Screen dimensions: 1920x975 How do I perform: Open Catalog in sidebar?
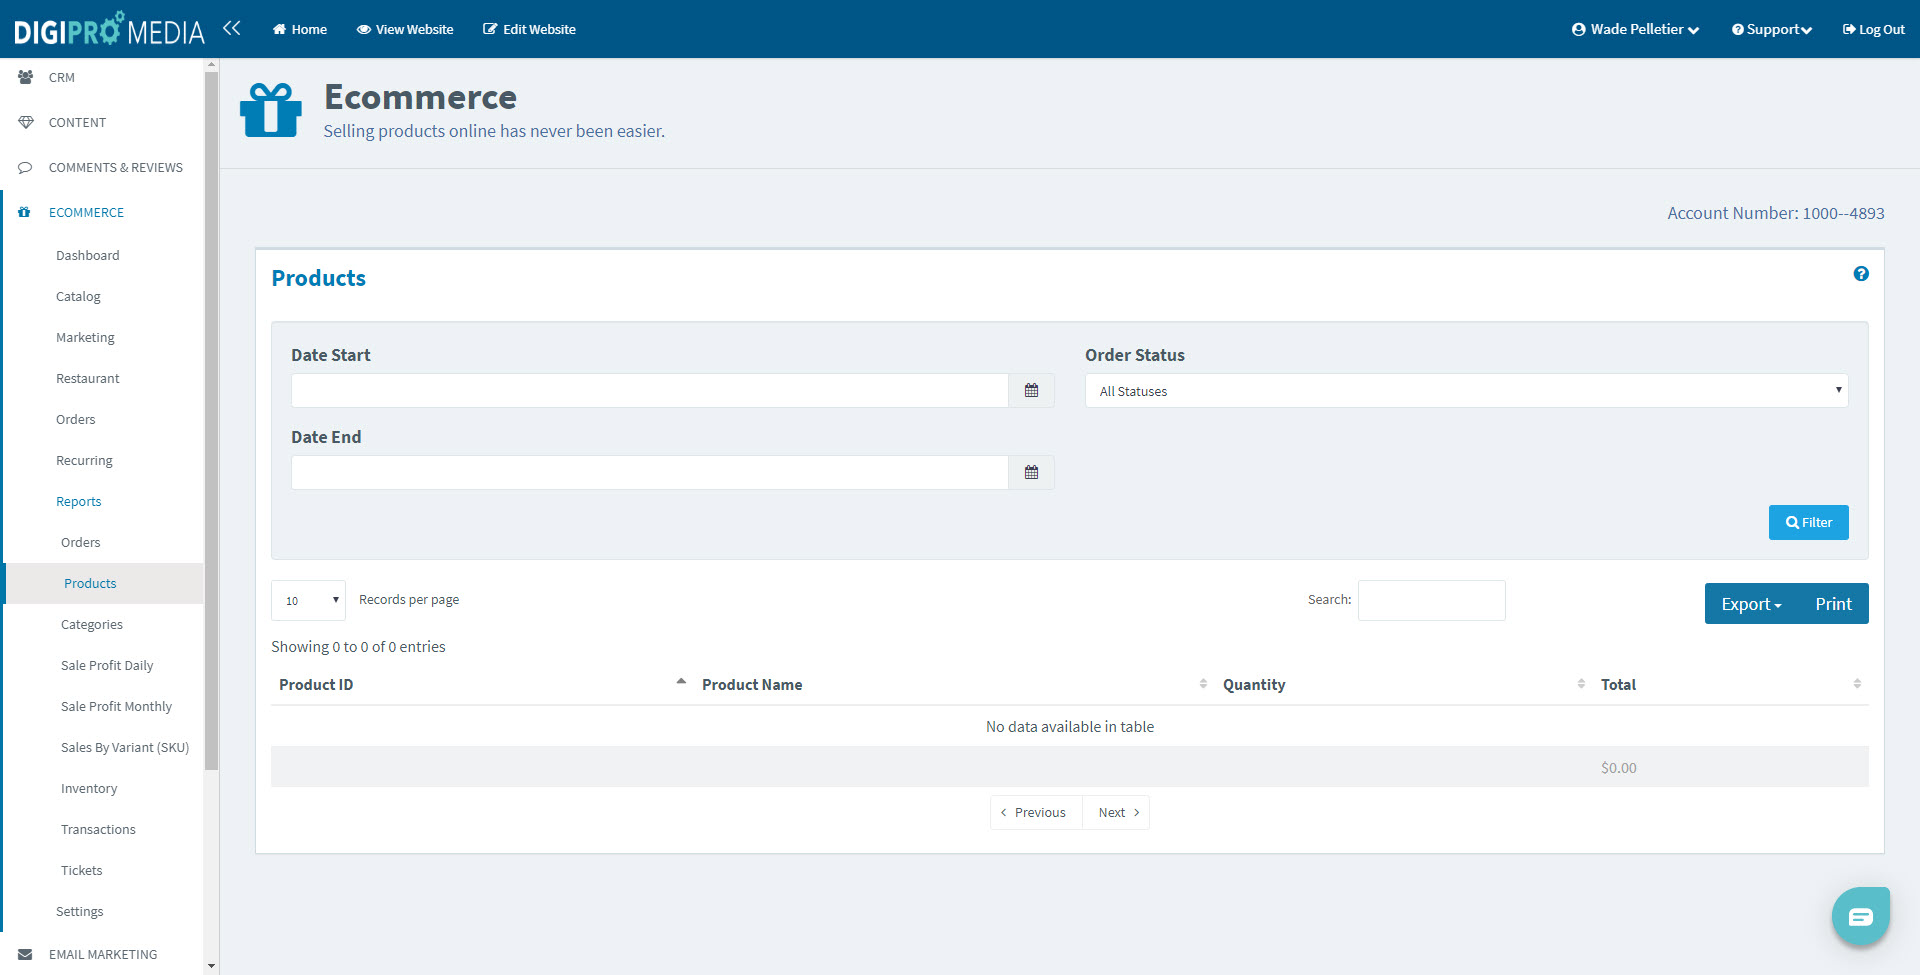click(x=78, y=297)
